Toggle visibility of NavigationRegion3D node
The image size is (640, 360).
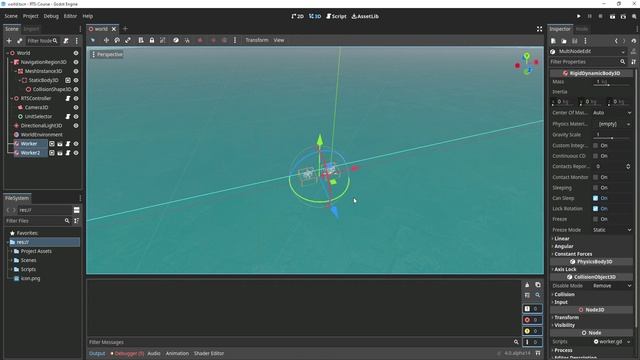coord(76,62)
